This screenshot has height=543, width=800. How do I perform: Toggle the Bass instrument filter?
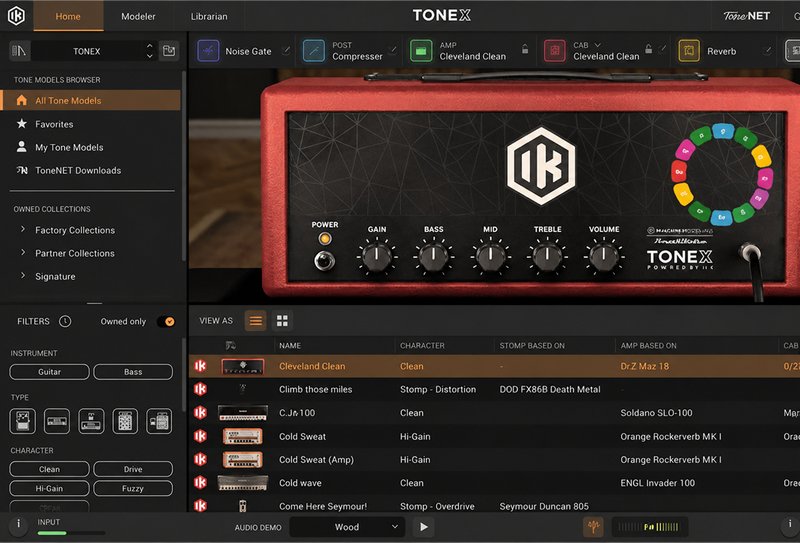[x=133, y=372]
